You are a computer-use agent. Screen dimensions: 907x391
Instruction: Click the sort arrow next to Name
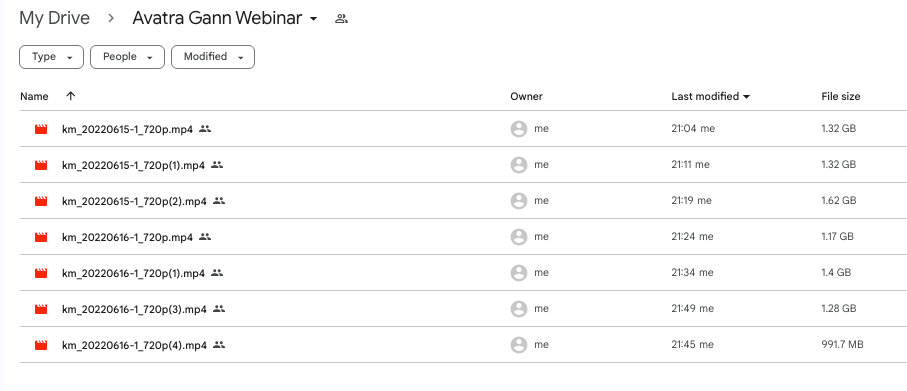pyautogui.click(x=71, y=97)
